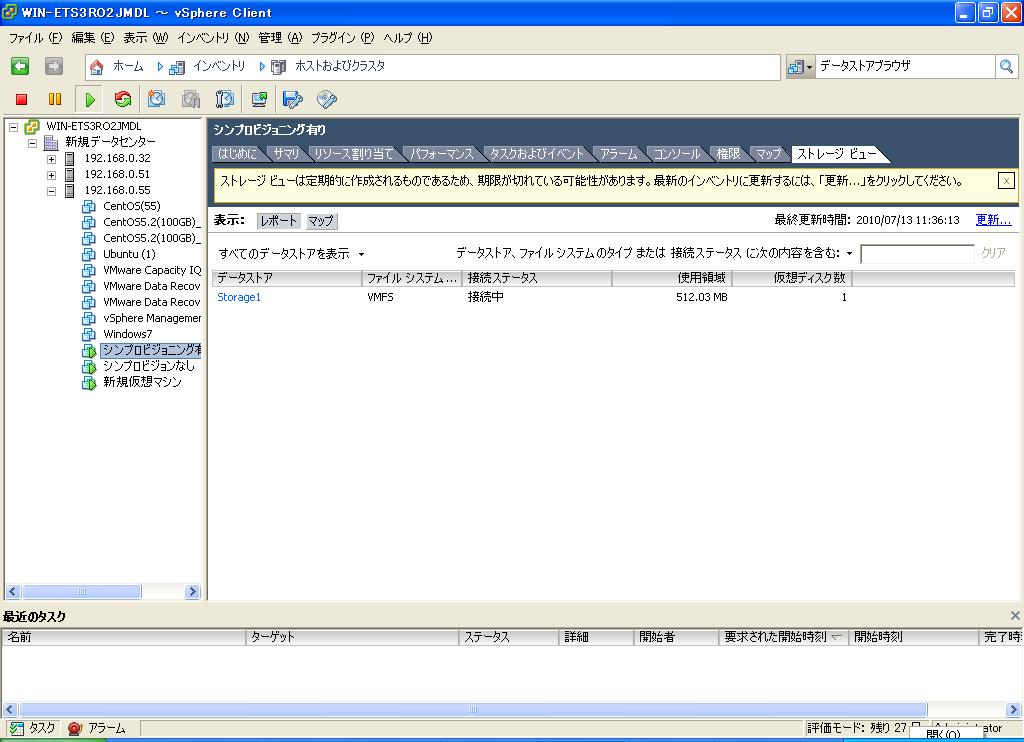This screenshot has width=1024, height=742.
Task: Close the 最近のタスク panel
Action: pos(1015,615)
